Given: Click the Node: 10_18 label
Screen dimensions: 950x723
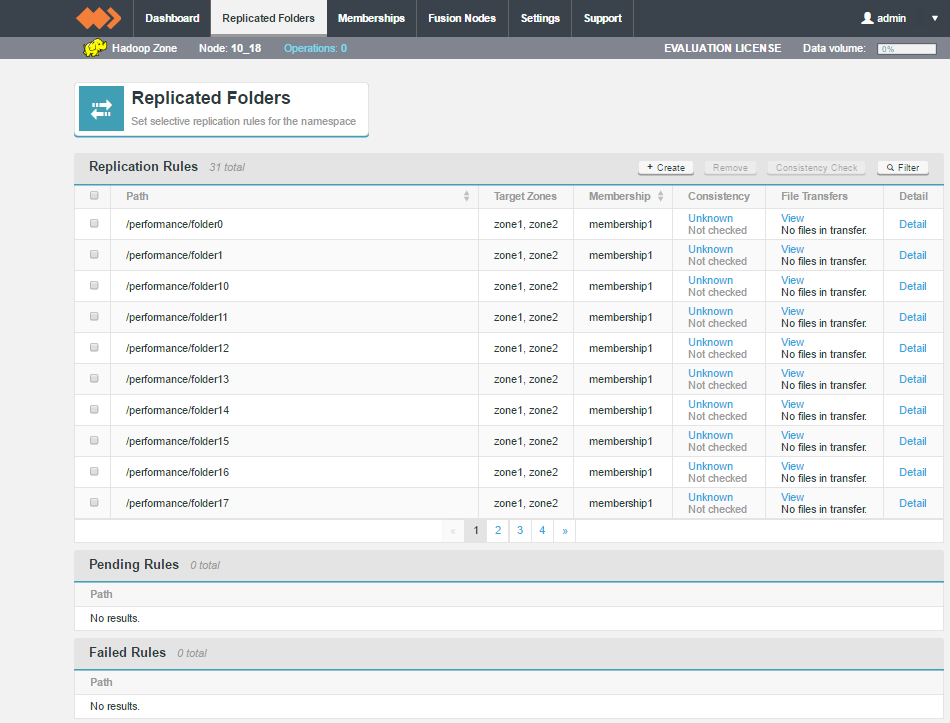Looking at the screenshot, I should [x=230, y=48].
